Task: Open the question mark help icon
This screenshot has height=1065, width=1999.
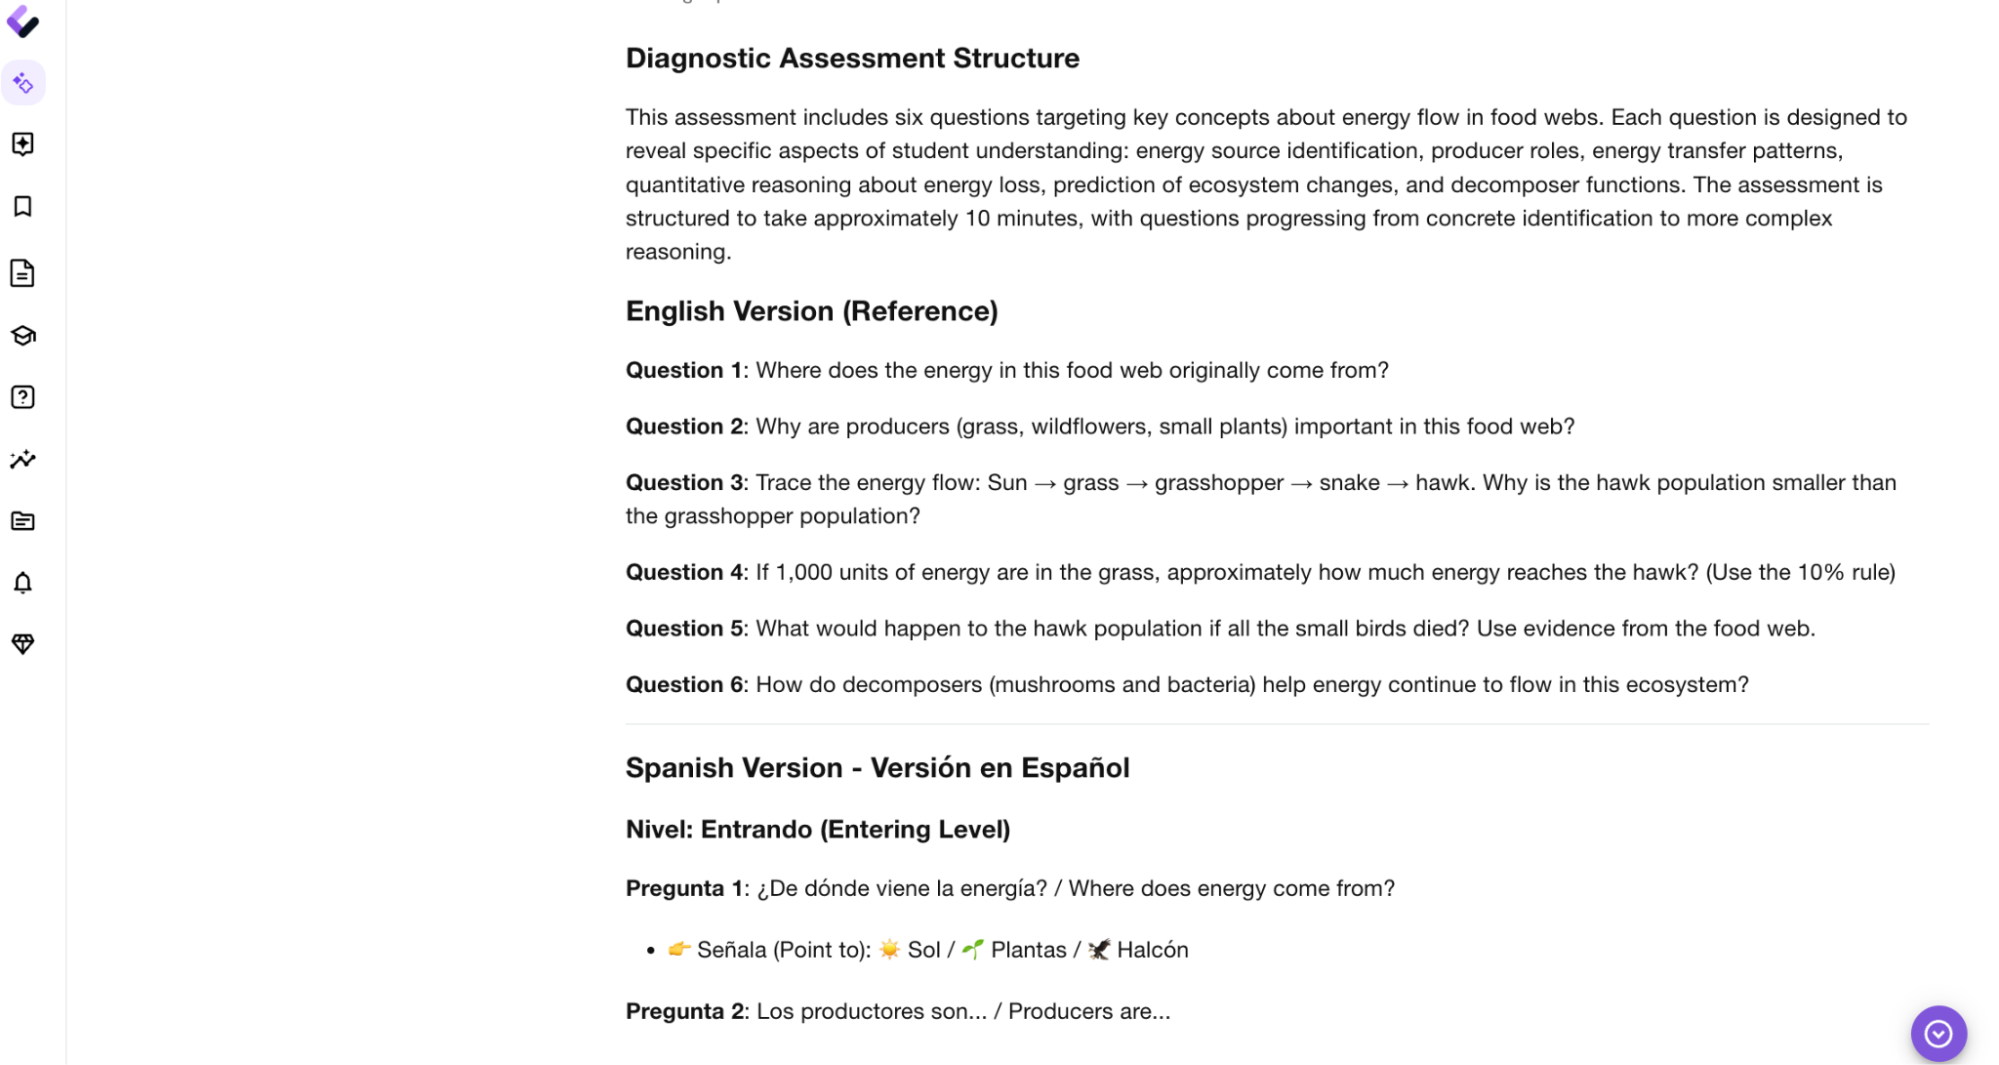Action: point(23,397)
